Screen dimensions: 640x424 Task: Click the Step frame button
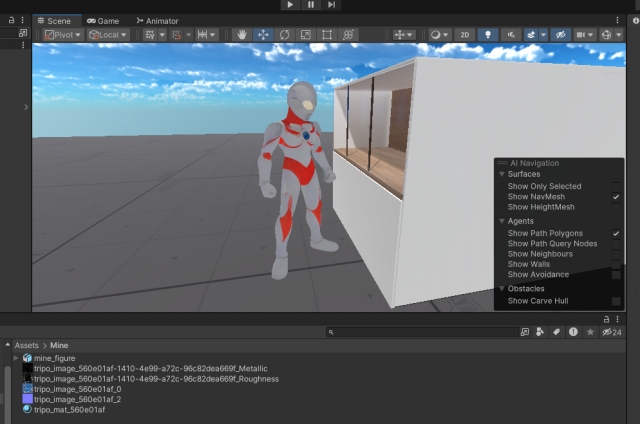point(331,4)
